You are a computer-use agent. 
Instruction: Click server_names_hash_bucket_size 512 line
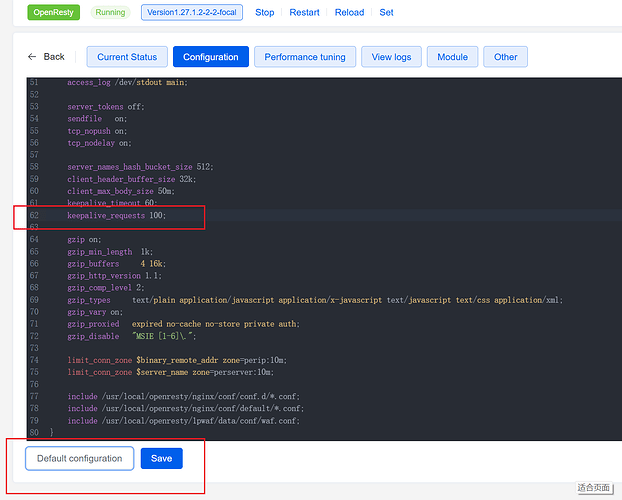coord(140,167)
